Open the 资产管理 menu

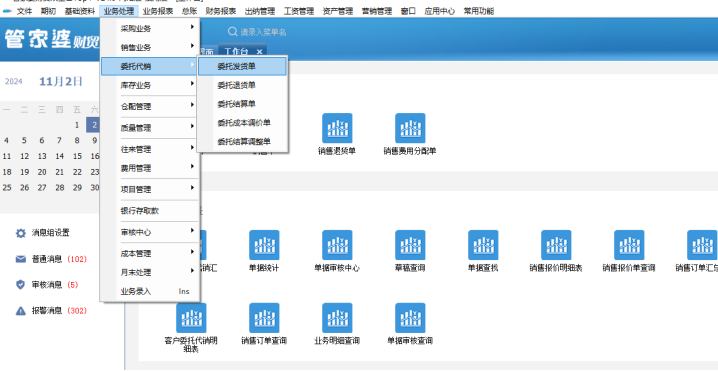pyautogui.click(x=338, y=11)
